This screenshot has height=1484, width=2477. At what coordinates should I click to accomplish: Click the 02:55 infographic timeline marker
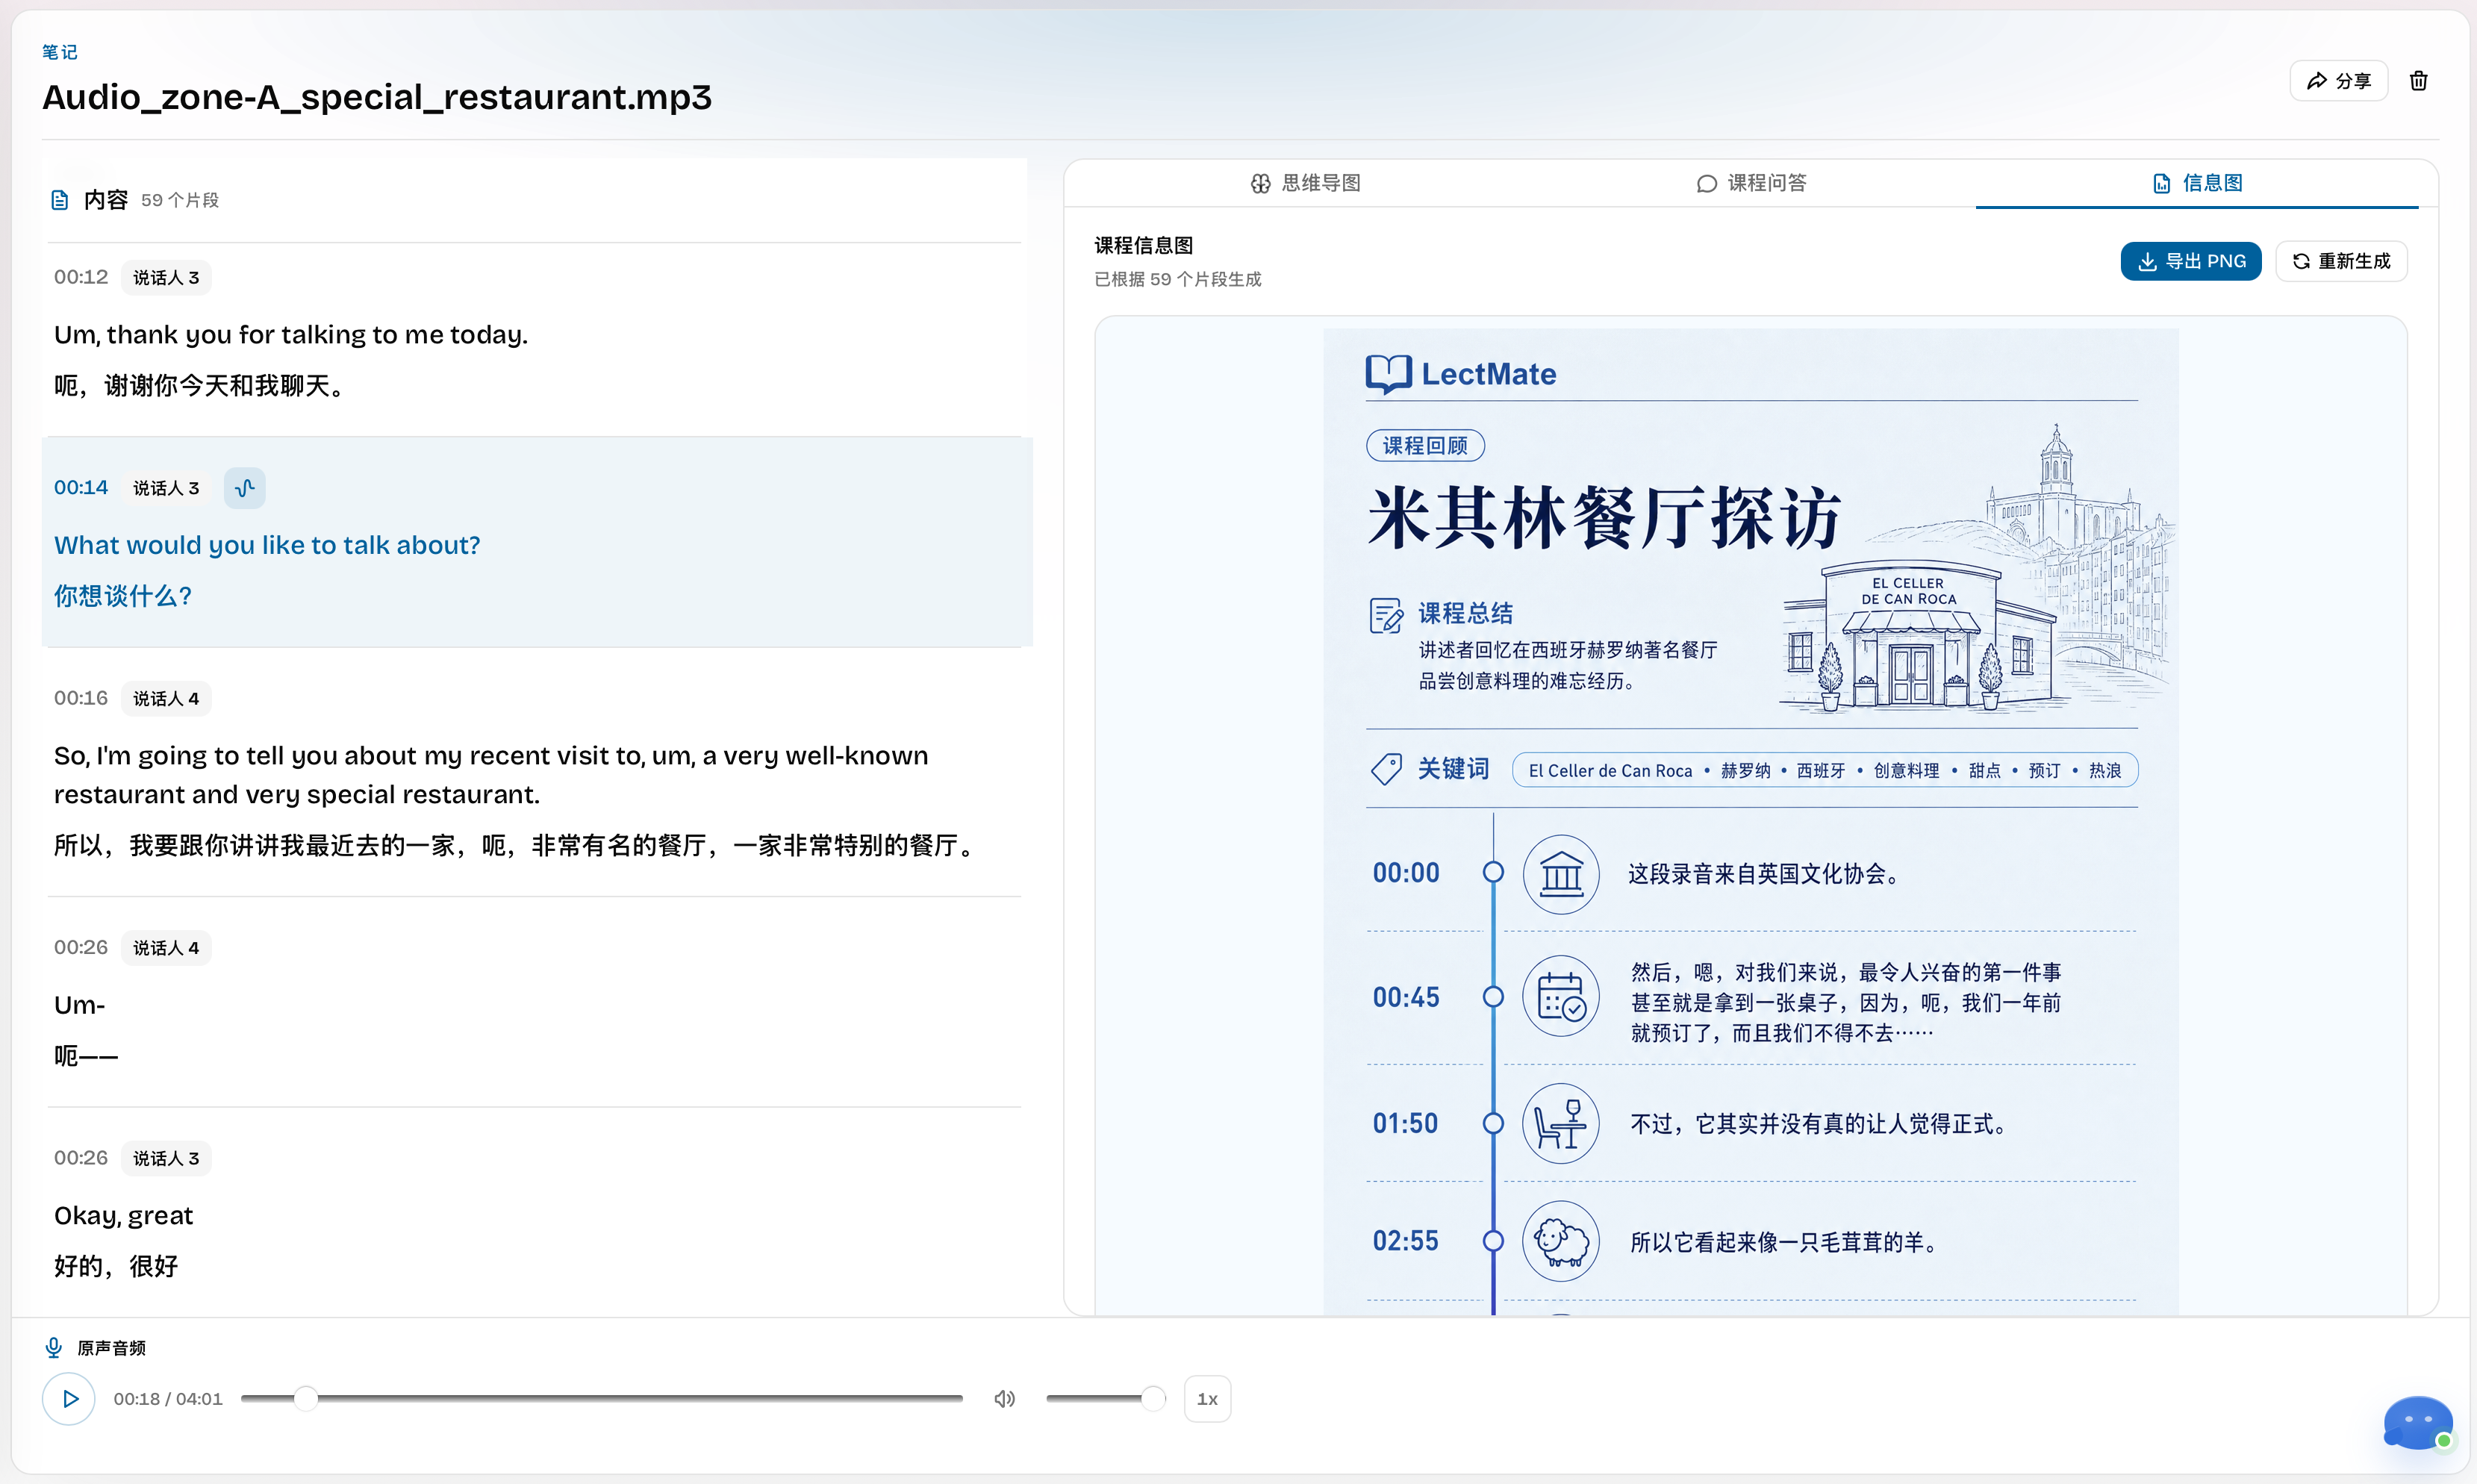(x=1493, y=1241)
